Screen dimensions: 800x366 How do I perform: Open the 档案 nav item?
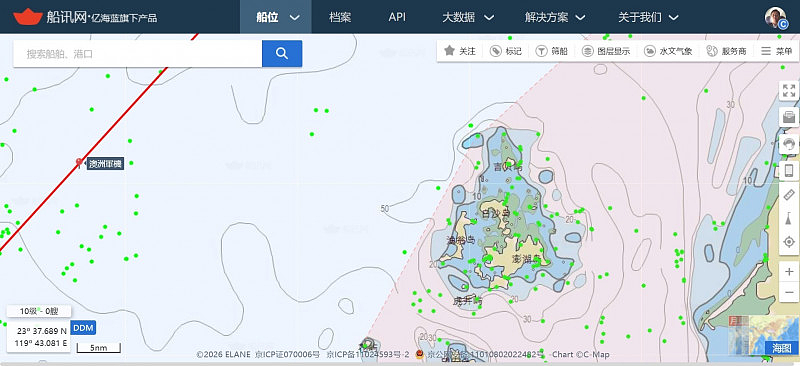coord(340,17)
